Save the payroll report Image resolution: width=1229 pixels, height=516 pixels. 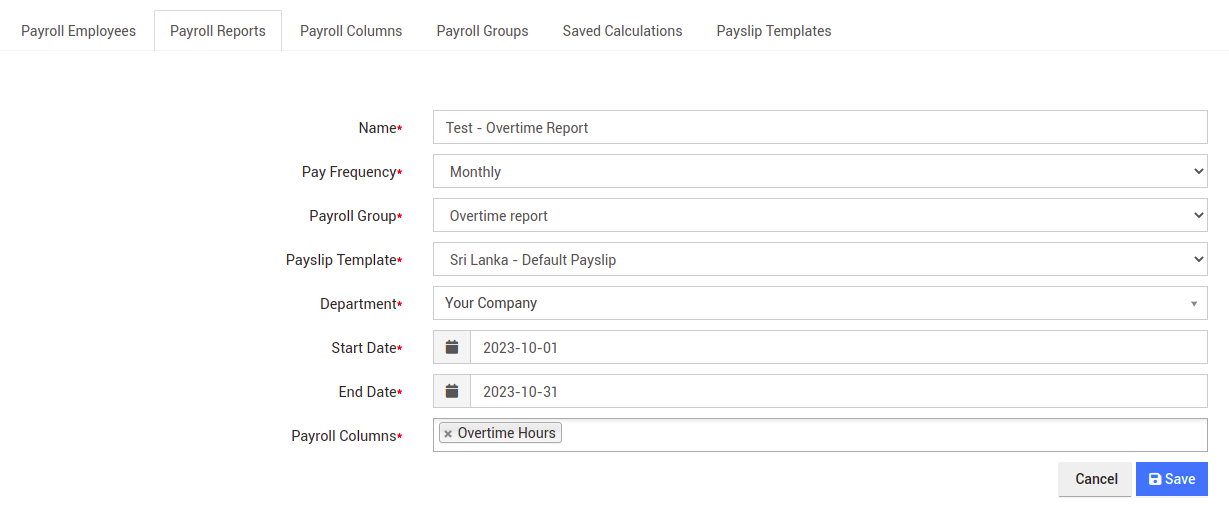[x=1172, y=479]
